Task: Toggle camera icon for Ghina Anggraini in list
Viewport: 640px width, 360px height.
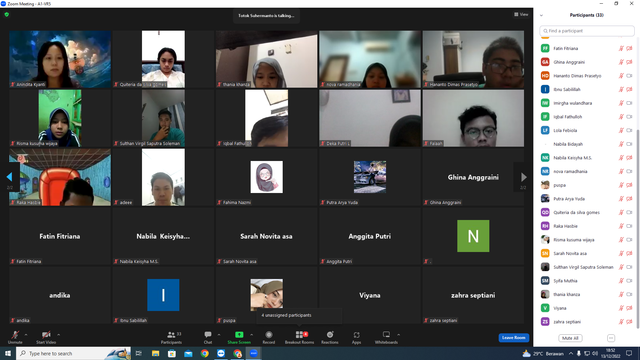Action: (629, 62)
